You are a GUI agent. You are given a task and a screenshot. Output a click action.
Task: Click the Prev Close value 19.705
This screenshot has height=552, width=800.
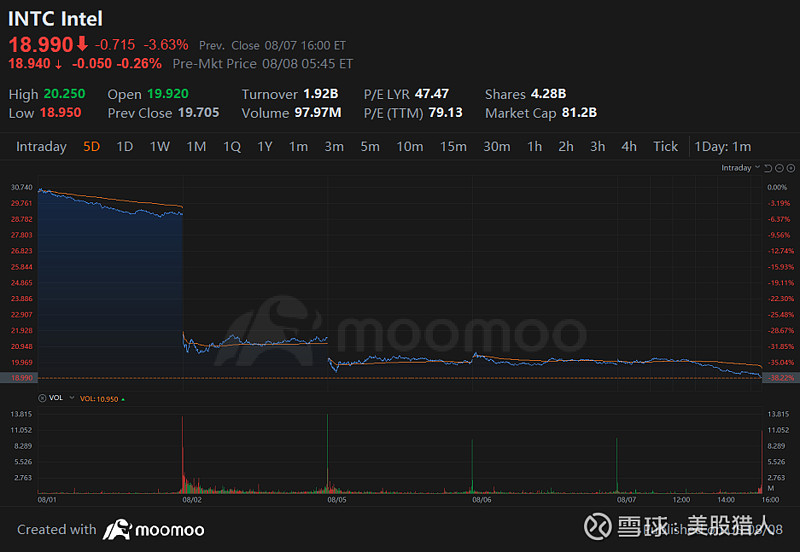198,113
